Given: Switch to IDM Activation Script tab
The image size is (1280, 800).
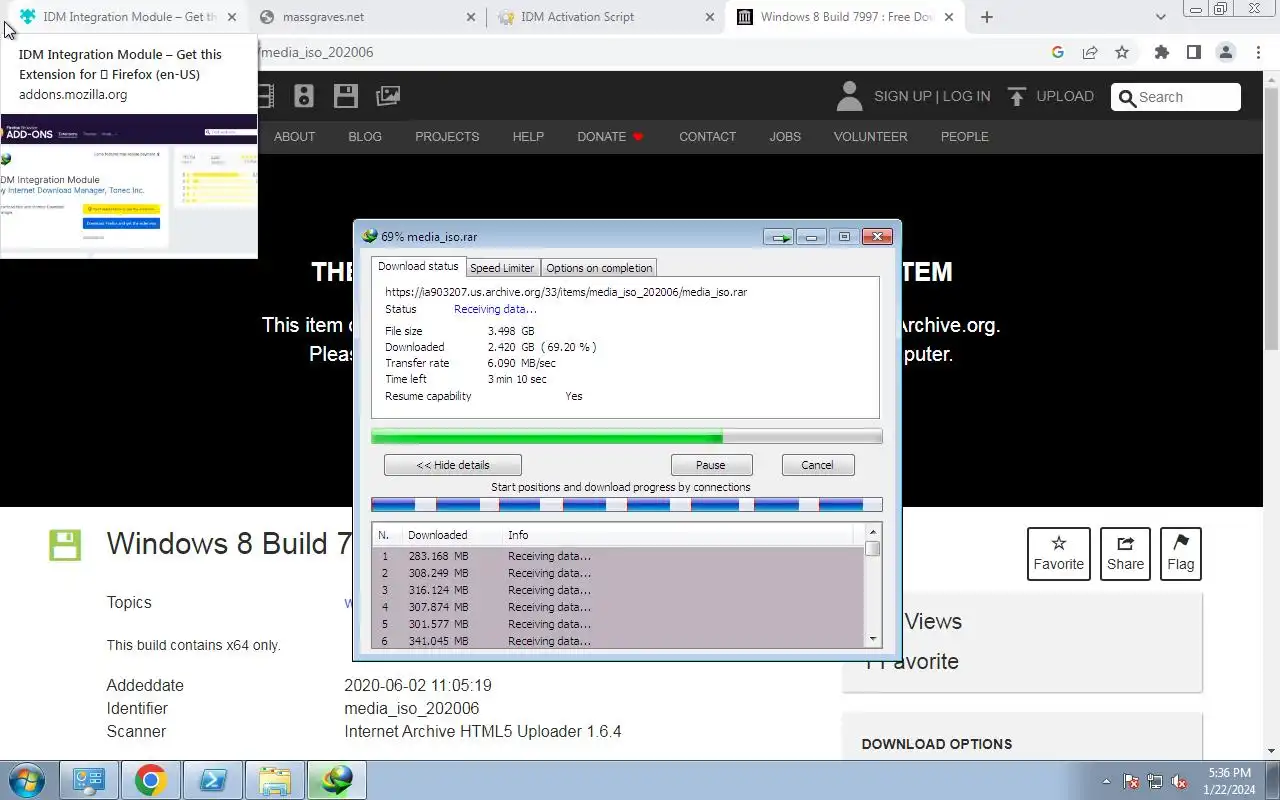Looking at the screenshot, I should click(604, 17).
